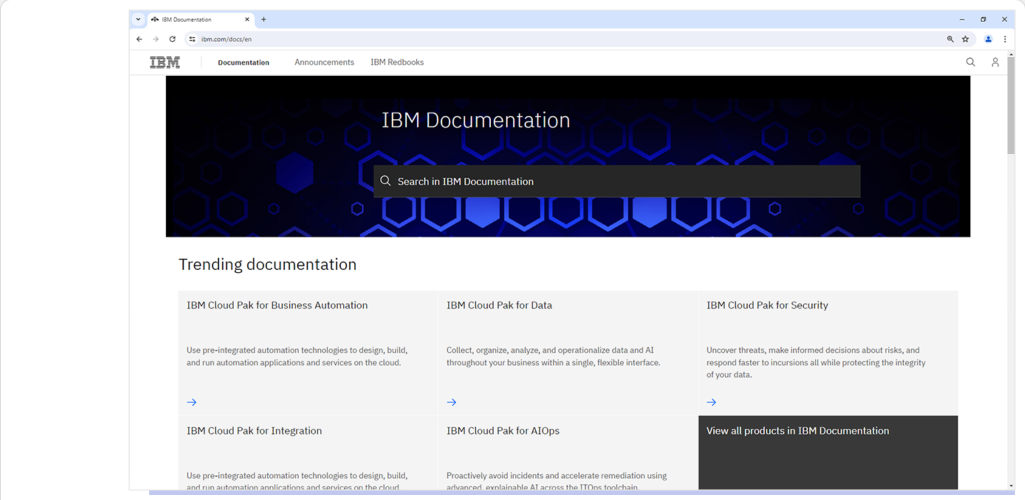
Task: Open the IBM Cloud Pak for Data card title
Action: [x=499, y=305]
